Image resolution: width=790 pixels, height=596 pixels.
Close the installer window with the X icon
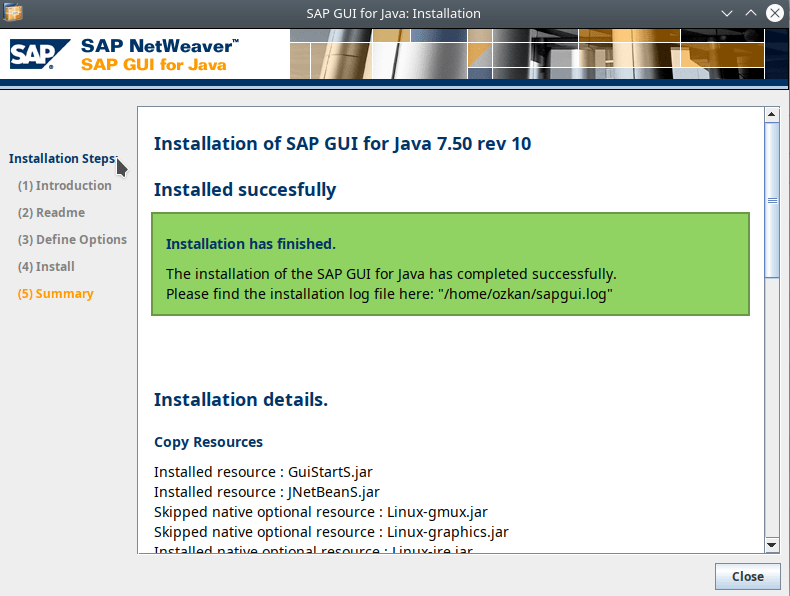(775, 13)
